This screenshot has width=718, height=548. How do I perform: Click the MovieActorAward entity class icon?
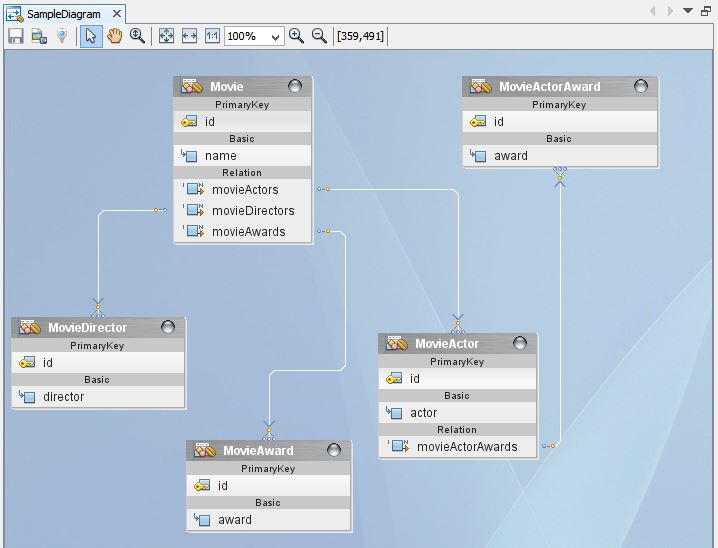coord(481,86)
